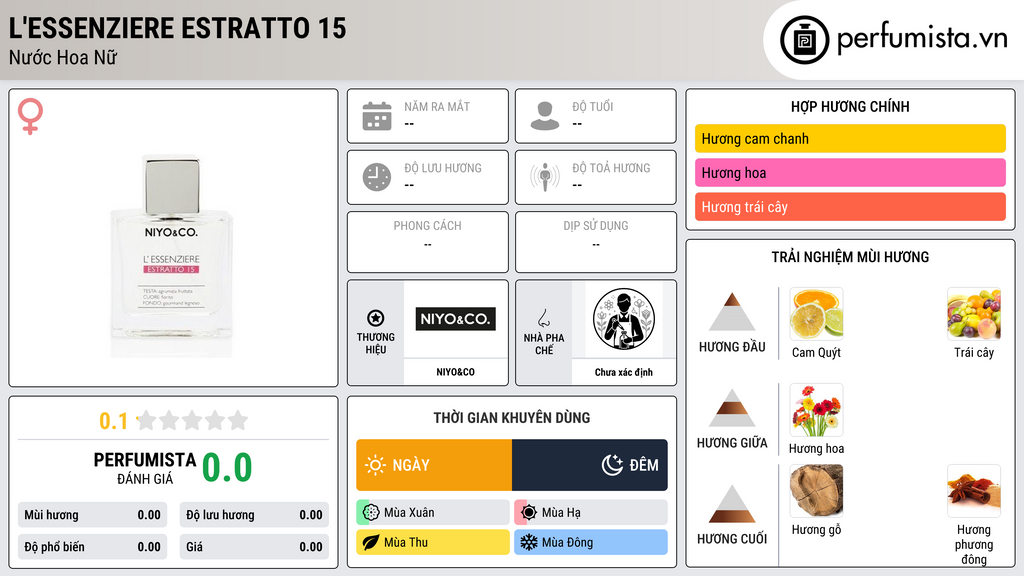Click the clock icon for Độ lưu hương

tap(377, 177)
